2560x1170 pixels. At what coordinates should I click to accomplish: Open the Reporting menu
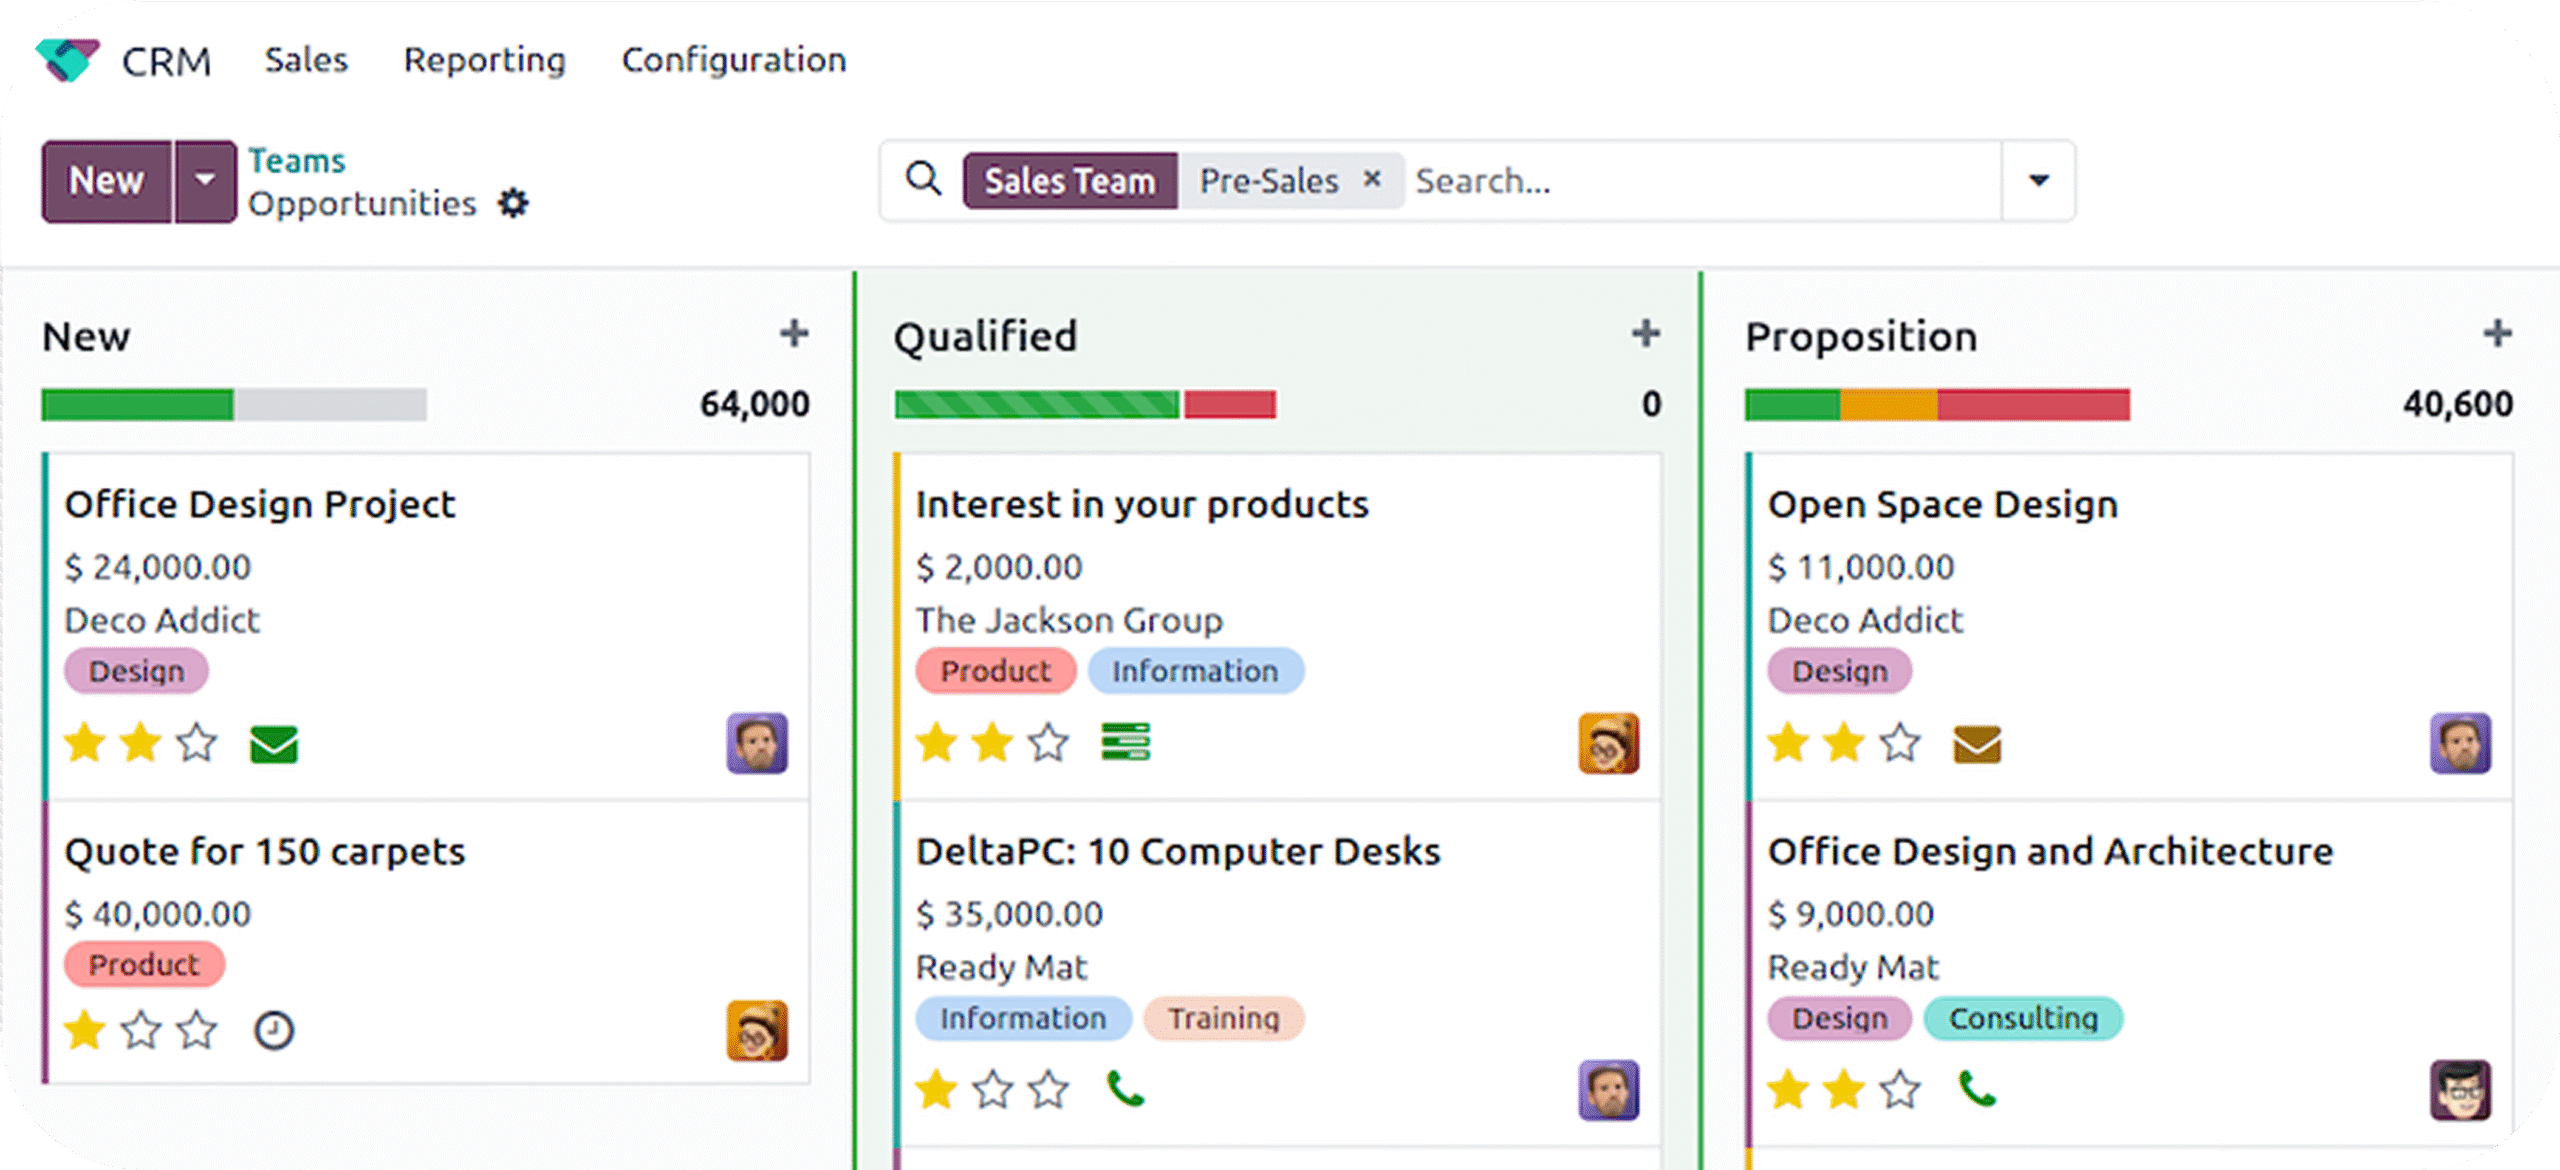[484, 60]
